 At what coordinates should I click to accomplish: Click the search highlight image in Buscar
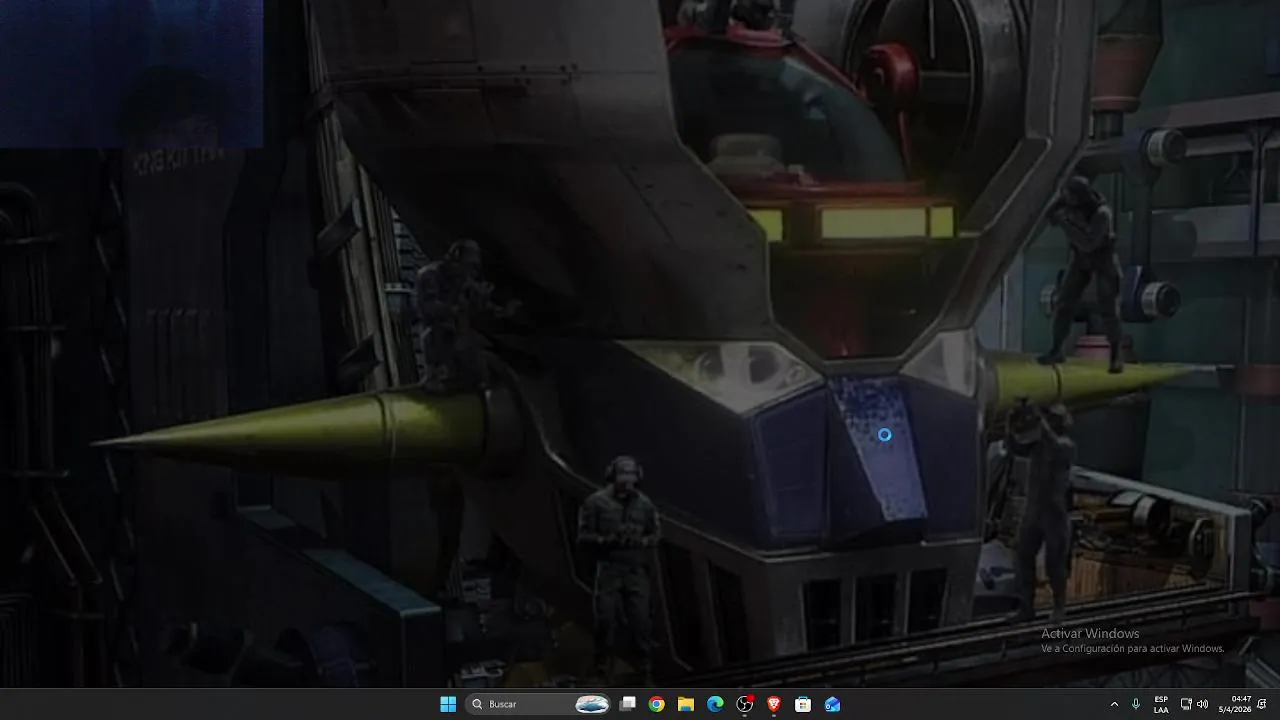[x=592, y=704]
